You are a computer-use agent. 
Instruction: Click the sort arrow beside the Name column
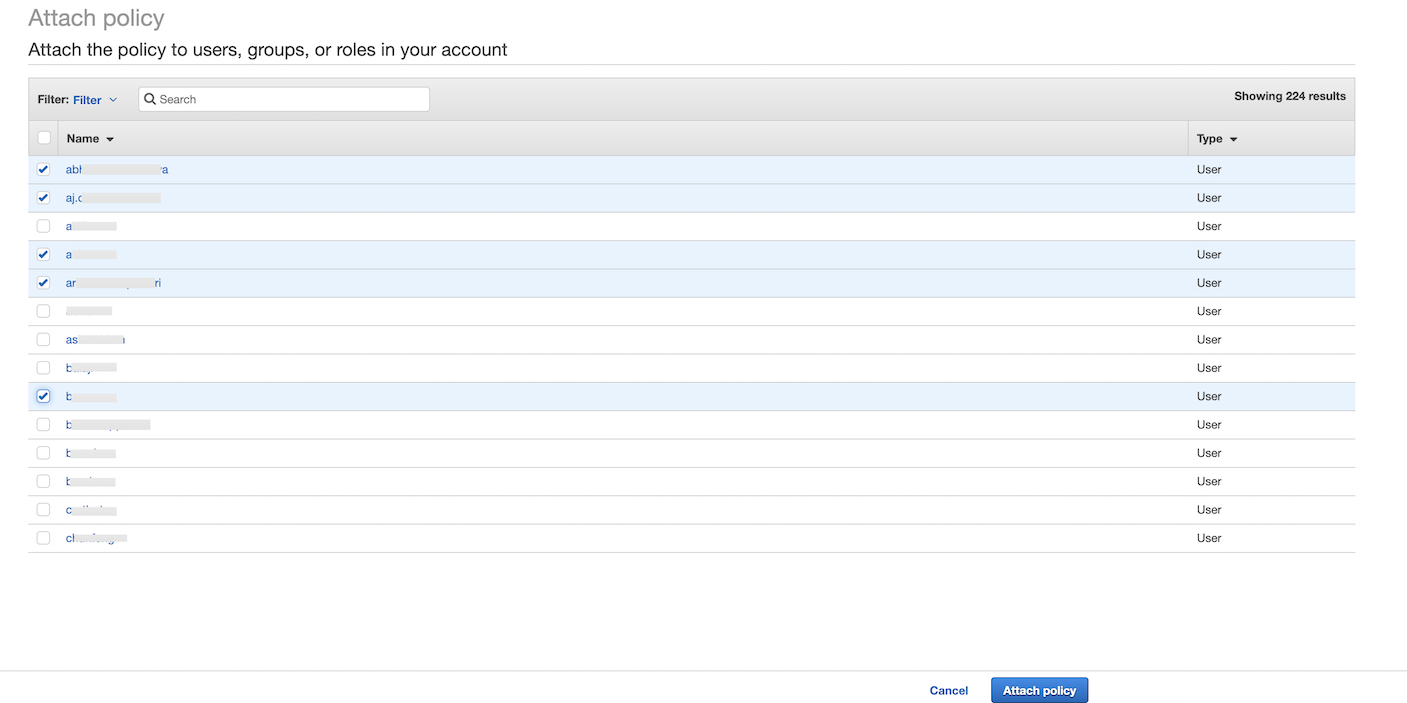pyautogui.click(x=110, y=140)
